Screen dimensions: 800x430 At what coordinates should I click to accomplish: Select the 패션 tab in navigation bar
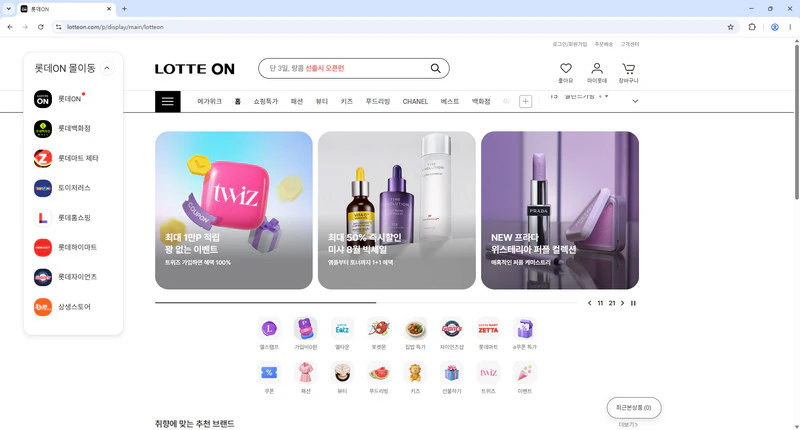297,102
